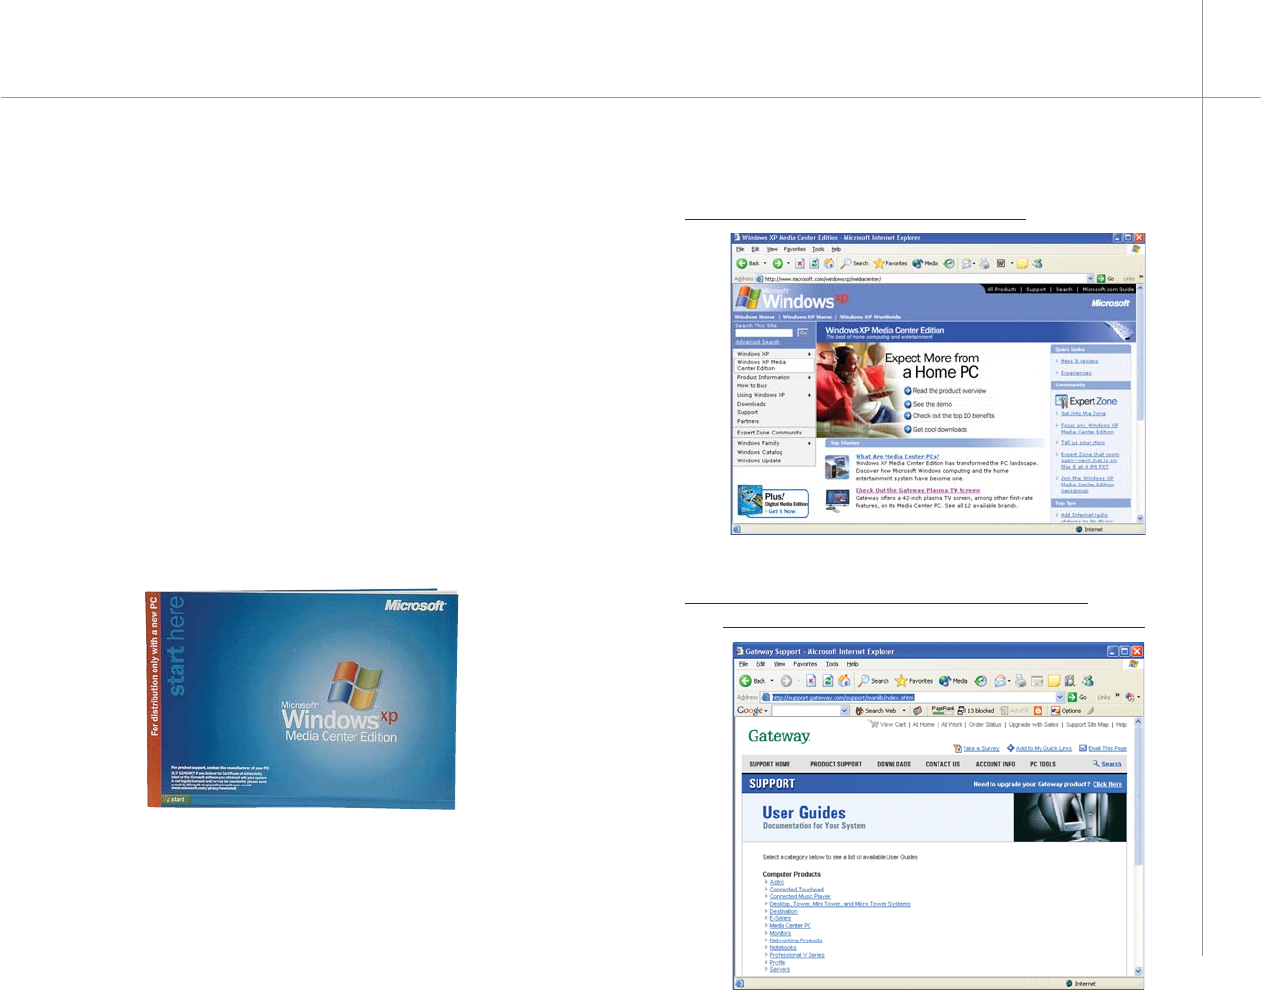The image size is (1261, 990).
Task: Click Refresh icon in Windows XP Media Center browser
Action: [814, 264]
